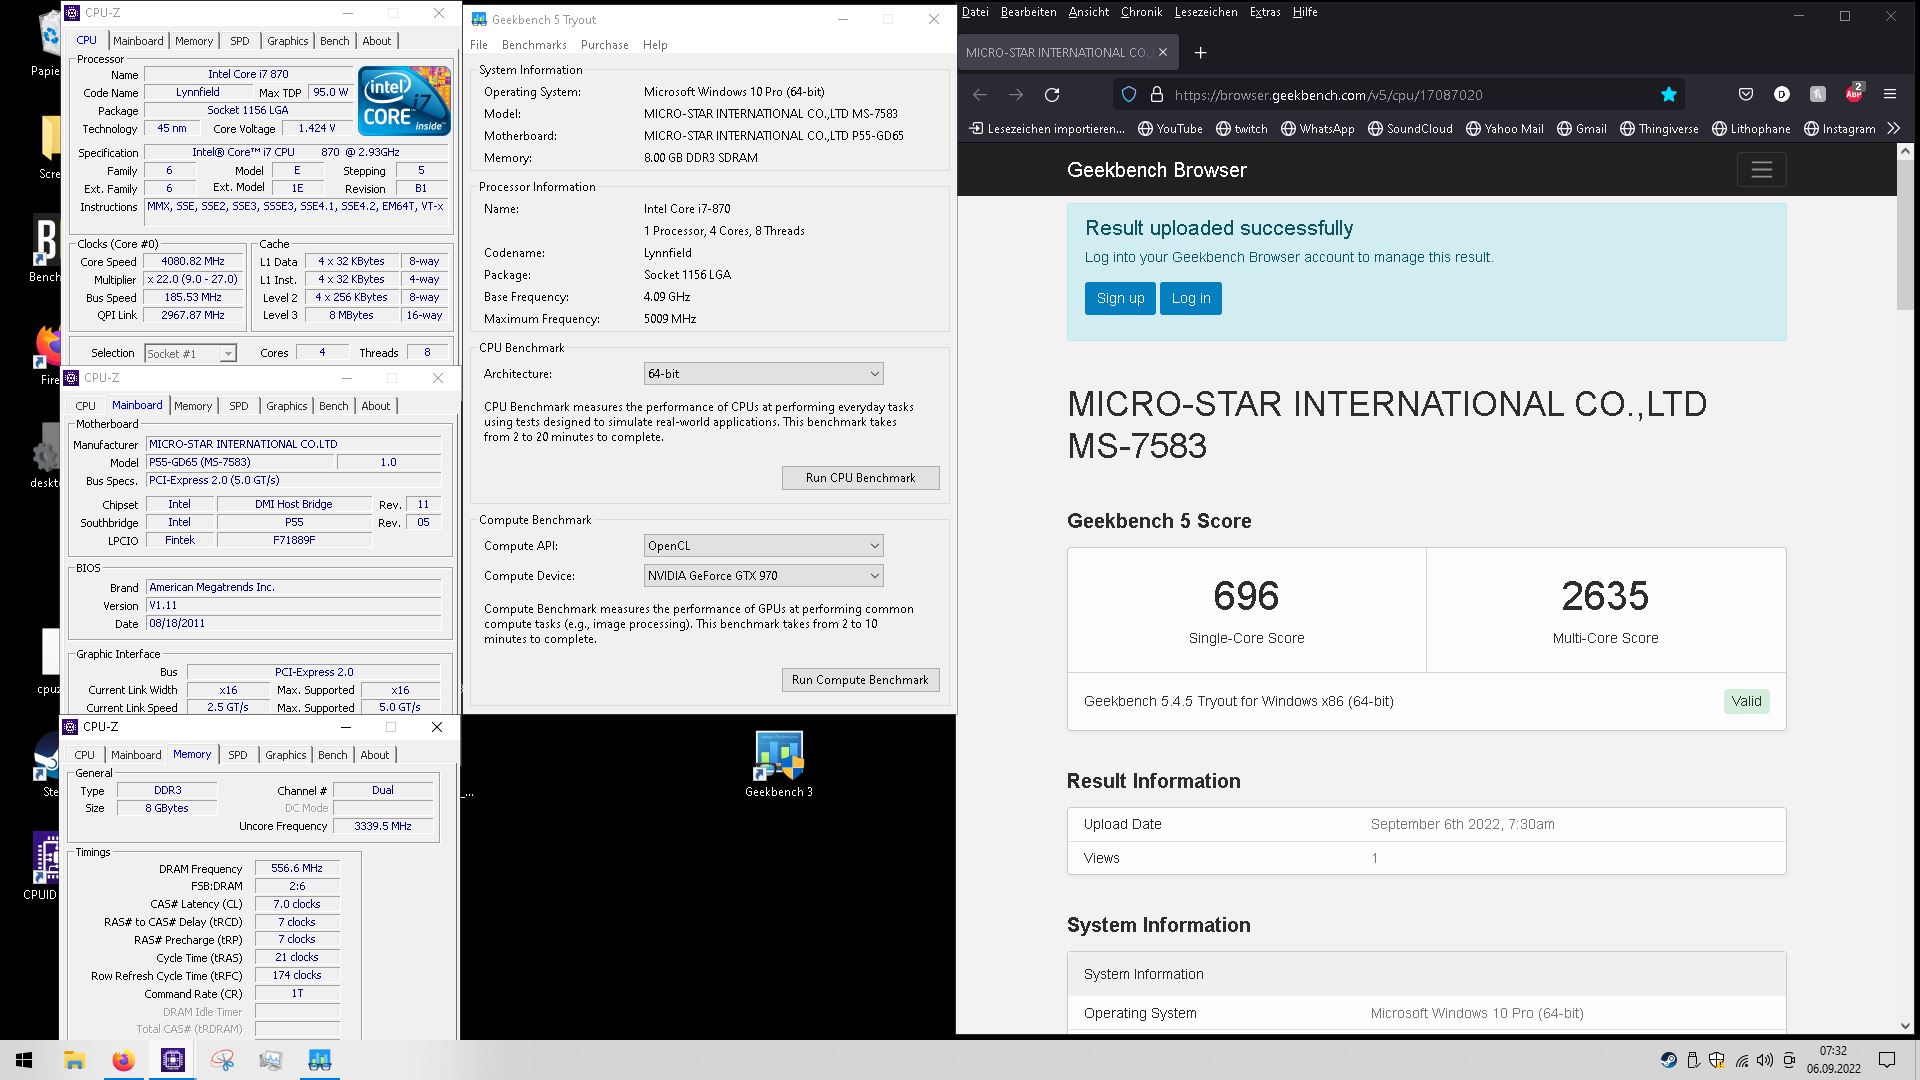
Task: Open the round D extension icon
Action: point(1782,94)
